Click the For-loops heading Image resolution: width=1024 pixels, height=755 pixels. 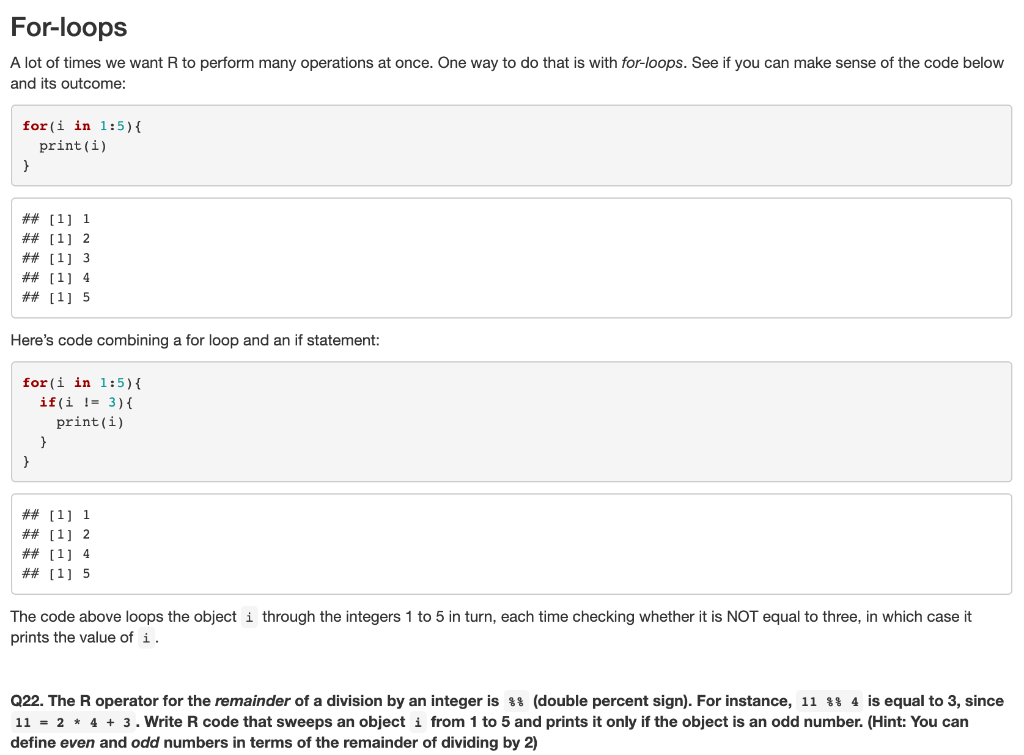pos(69,27)
